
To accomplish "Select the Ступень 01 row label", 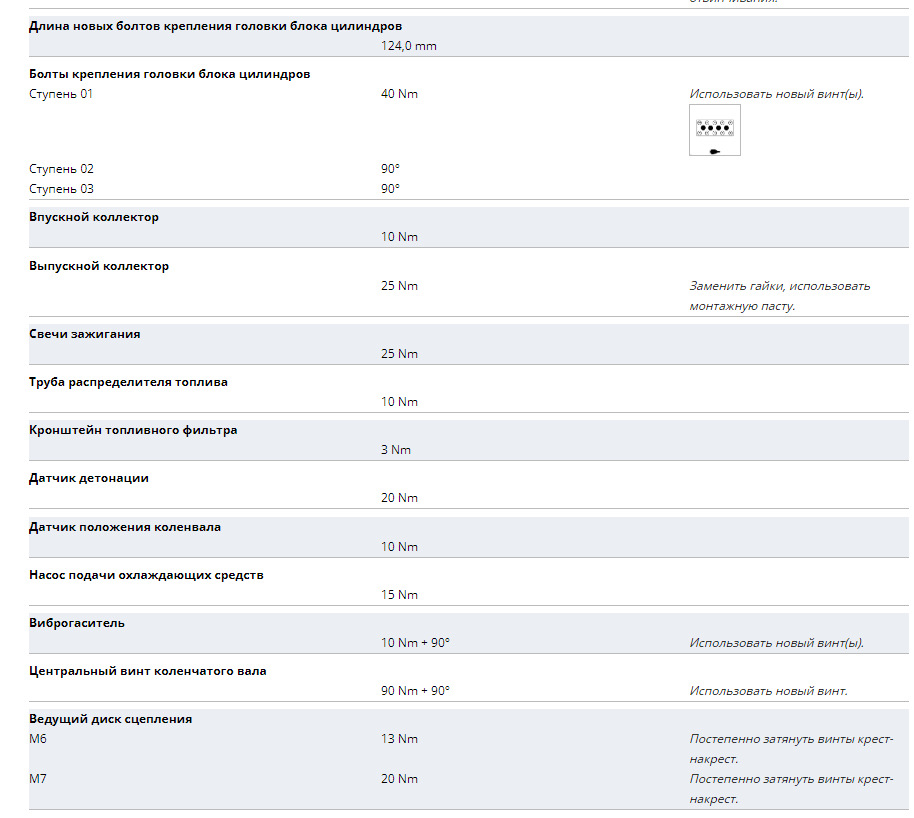I will click(x=61, y=94).
